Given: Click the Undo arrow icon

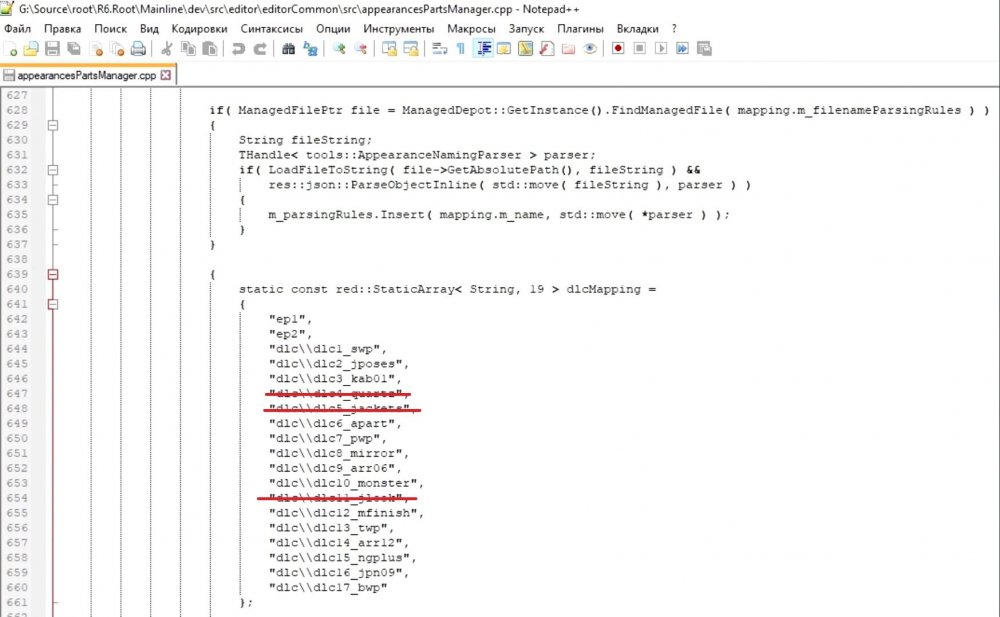Looking at the screenshot, I should (x=239, y=48).
